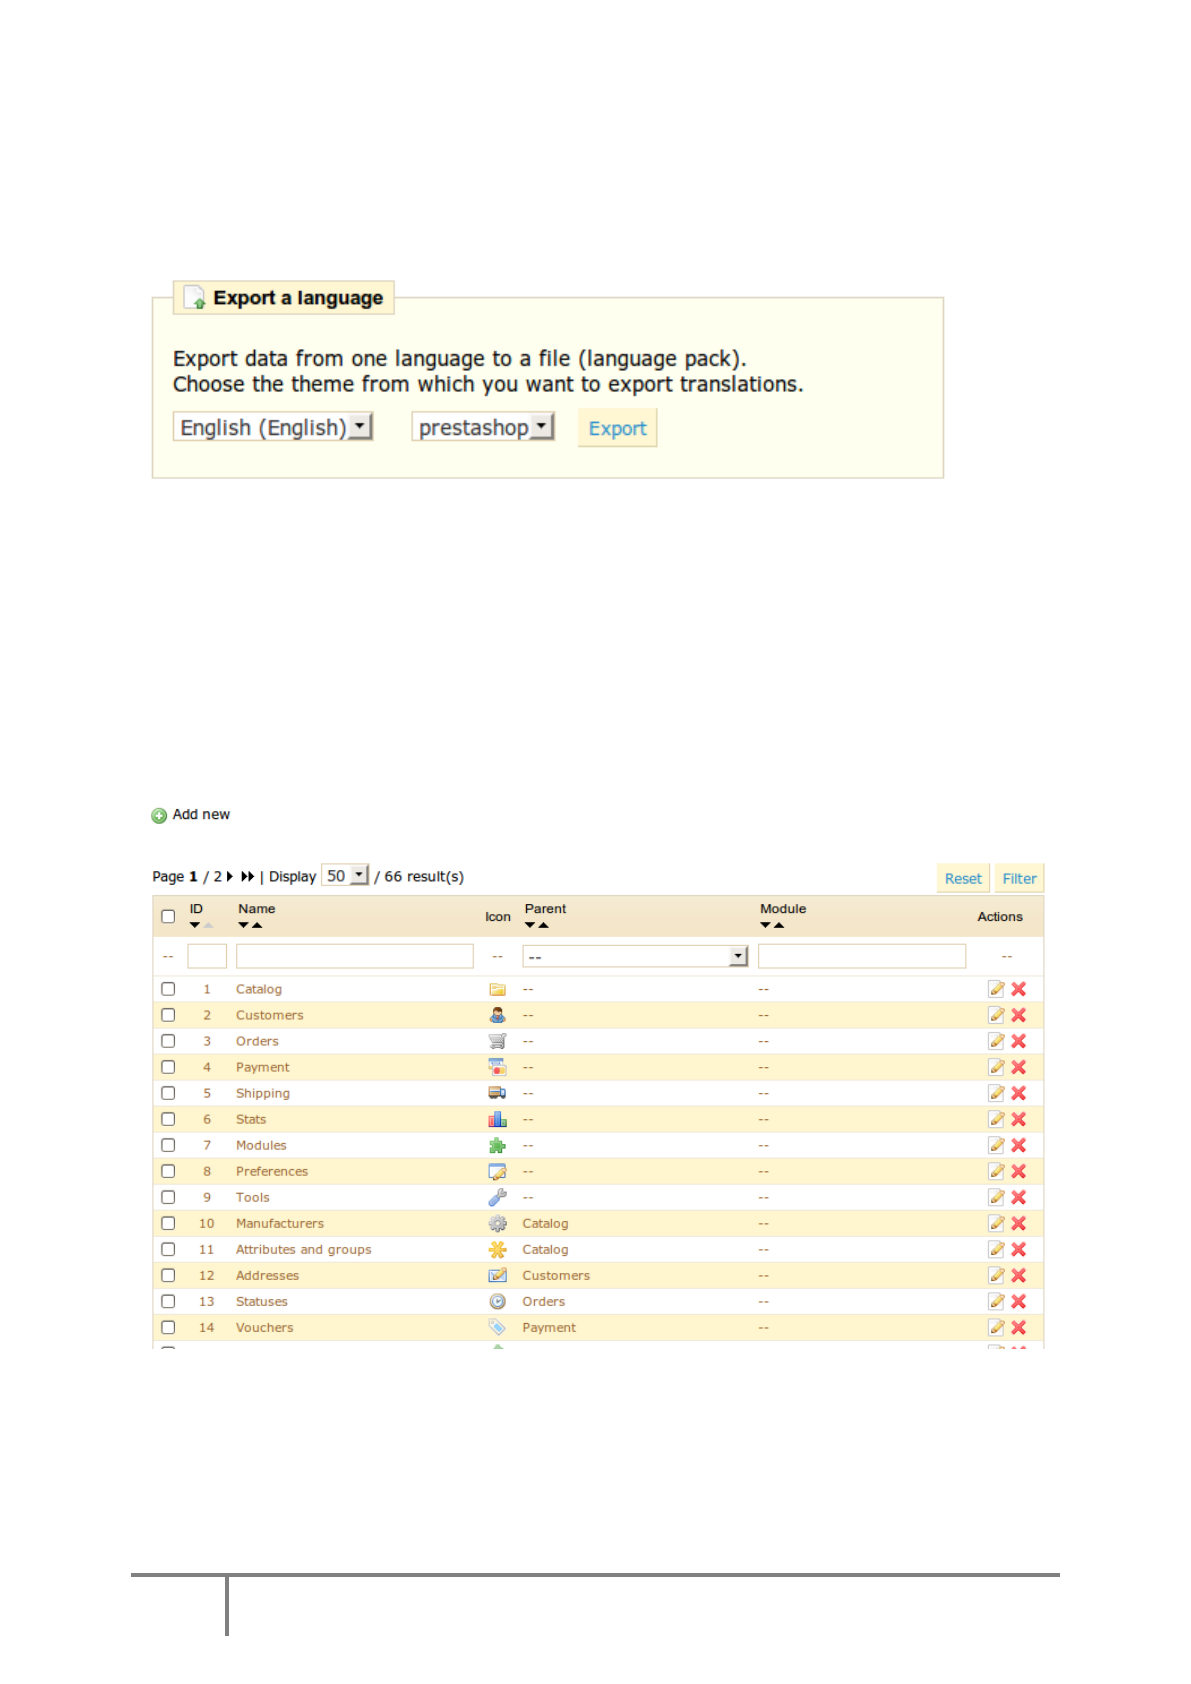Check the Stats row checkbox

point(168,1119)
